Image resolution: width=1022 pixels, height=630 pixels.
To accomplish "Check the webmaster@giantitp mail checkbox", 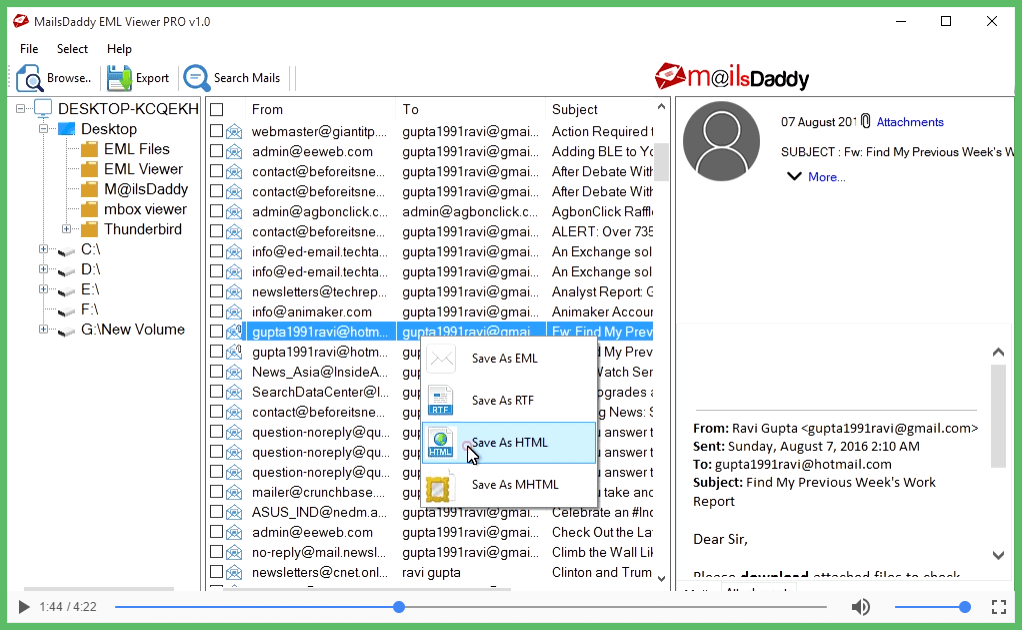I will coord(216,131).
